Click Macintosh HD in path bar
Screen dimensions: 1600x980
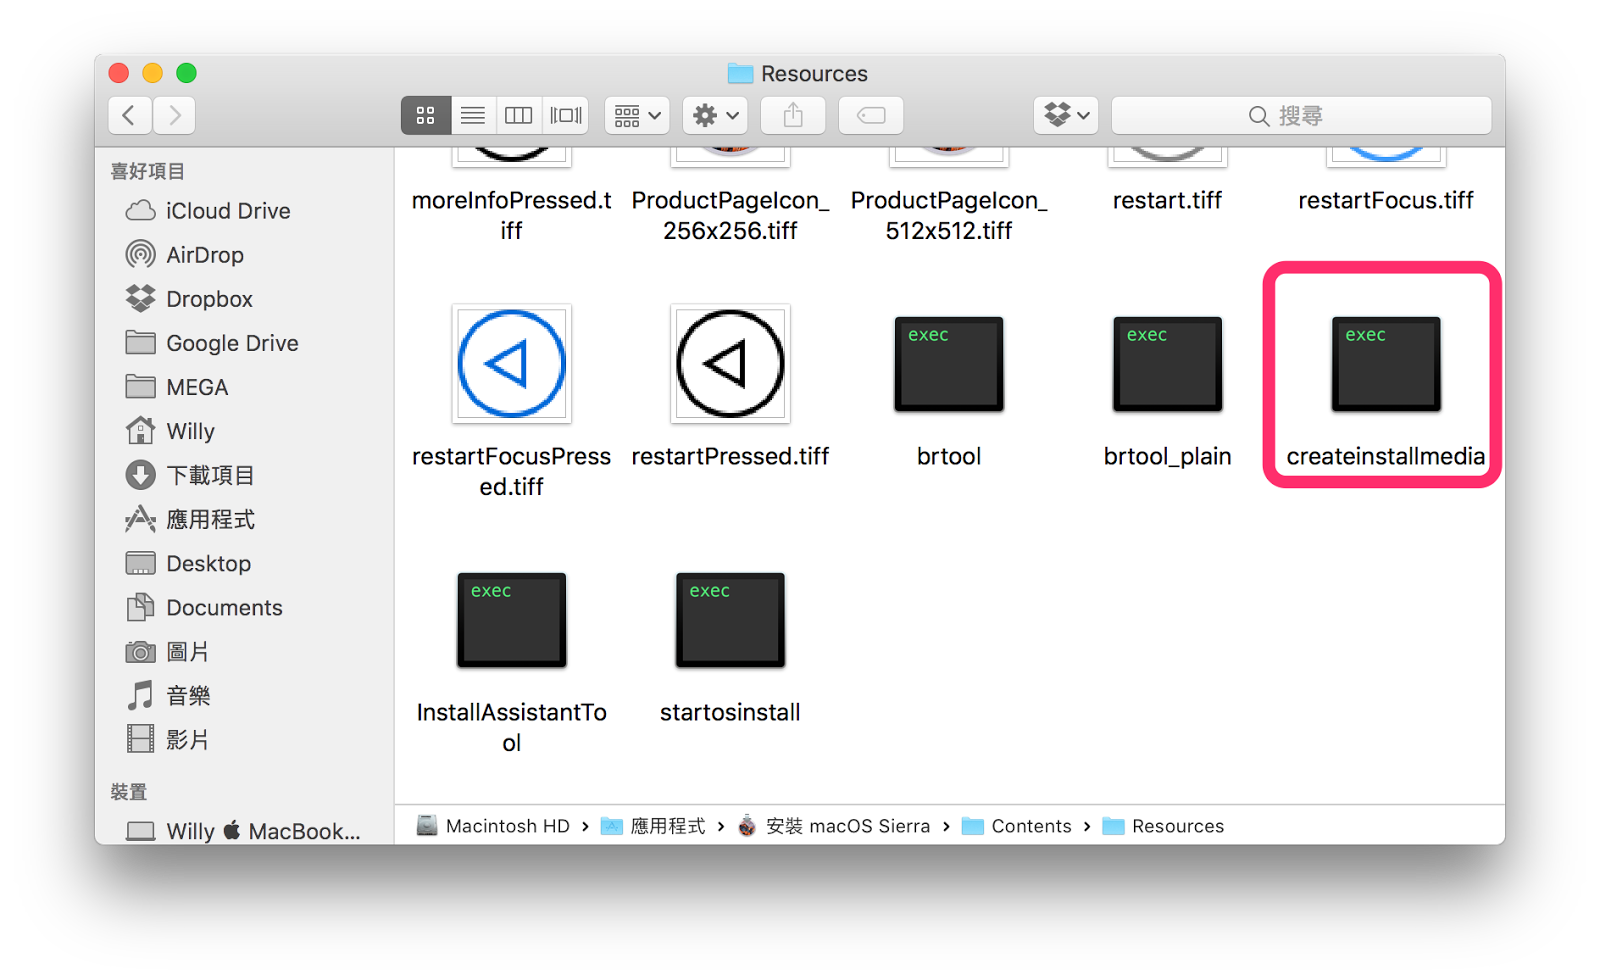493,826
